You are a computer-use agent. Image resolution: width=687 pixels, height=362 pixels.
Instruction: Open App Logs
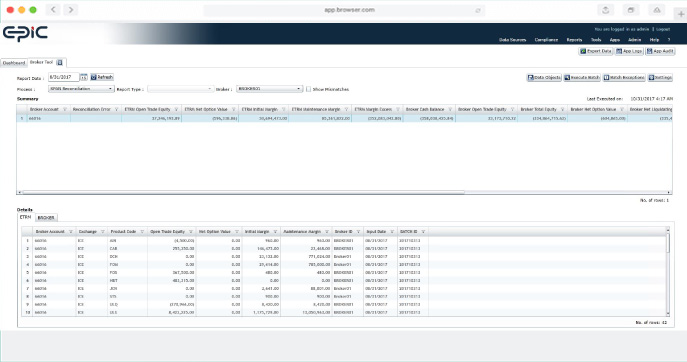point(629,51)
